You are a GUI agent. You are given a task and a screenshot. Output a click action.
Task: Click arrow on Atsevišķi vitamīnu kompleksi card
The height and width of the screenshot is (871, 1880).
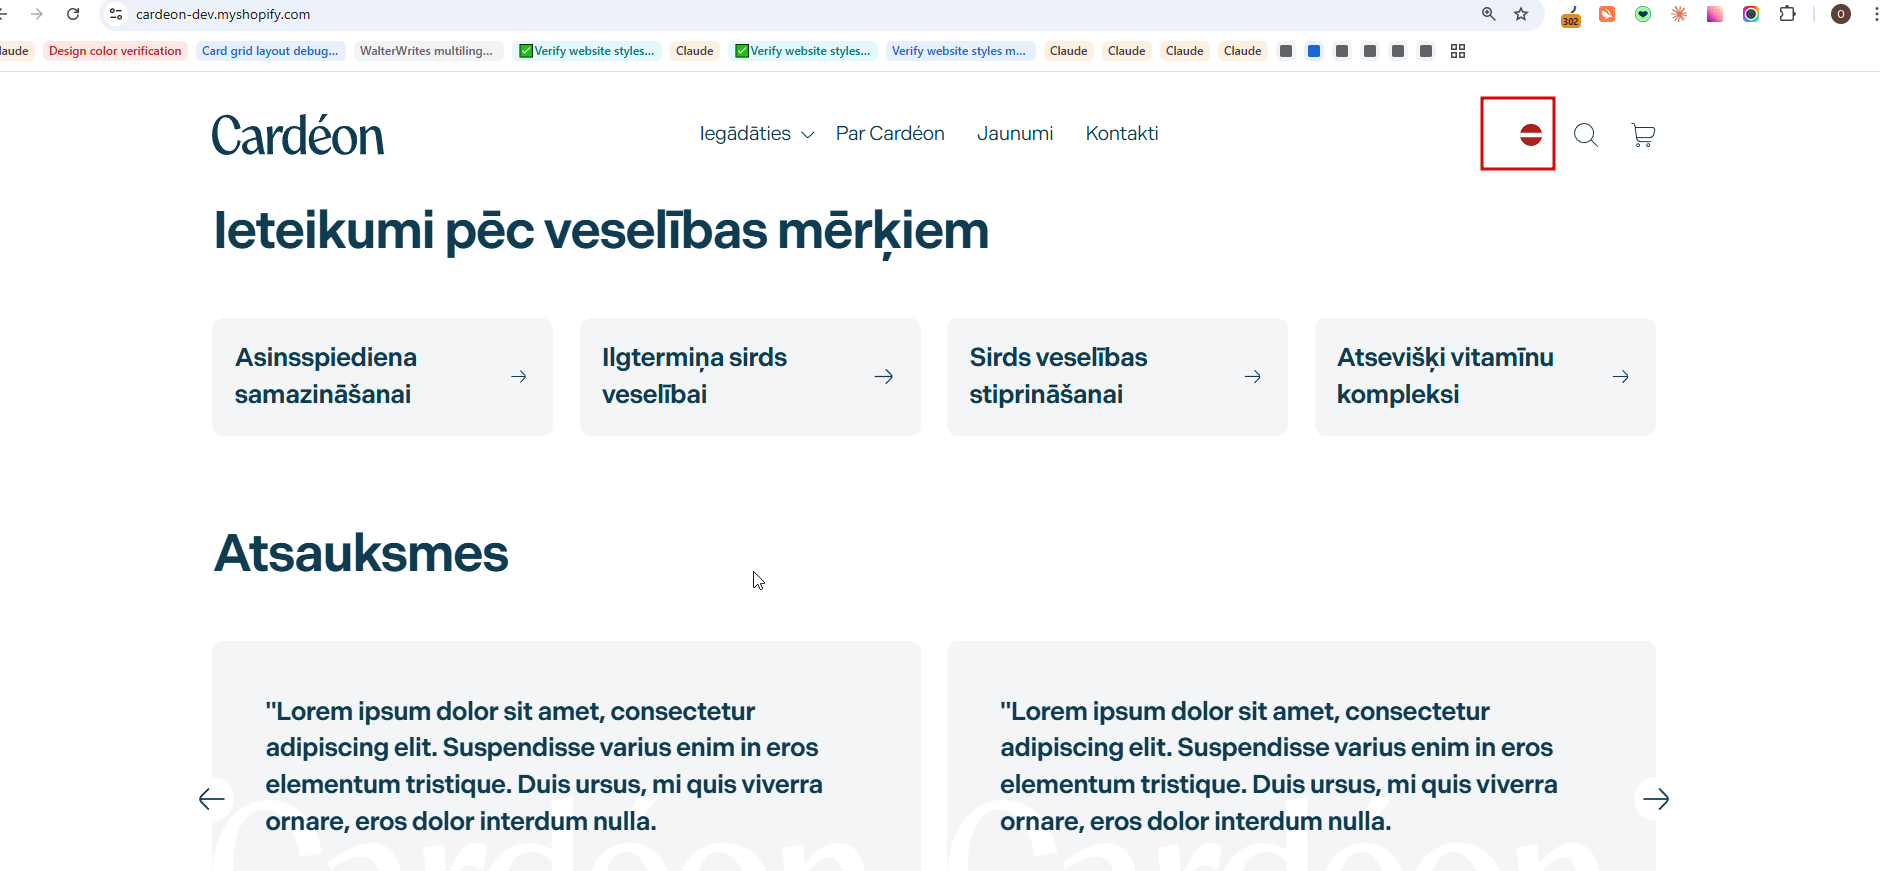tap(1621, 377)
